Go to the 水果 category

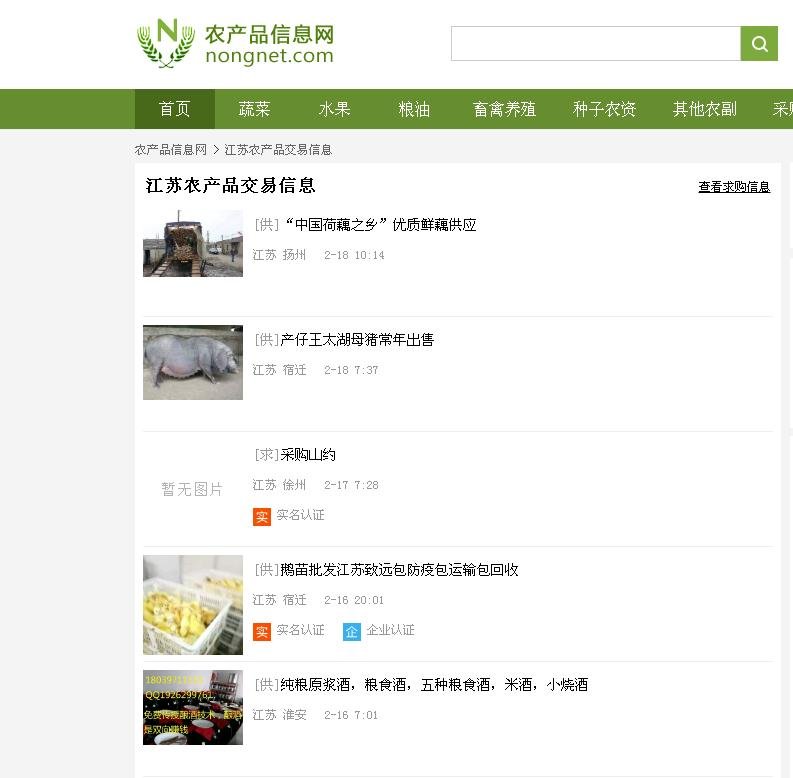tap(335, 109)
